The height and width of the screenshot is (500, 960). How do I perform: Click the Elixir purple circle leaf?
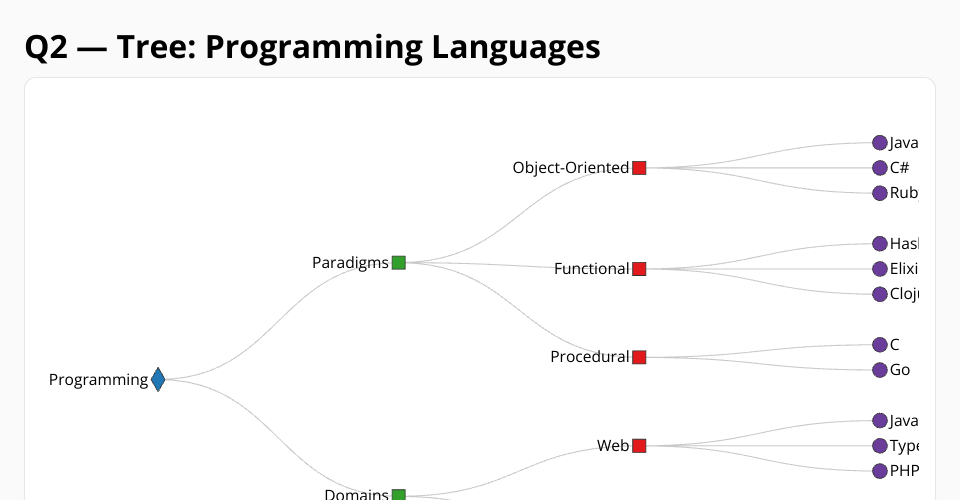click(880, 269)
